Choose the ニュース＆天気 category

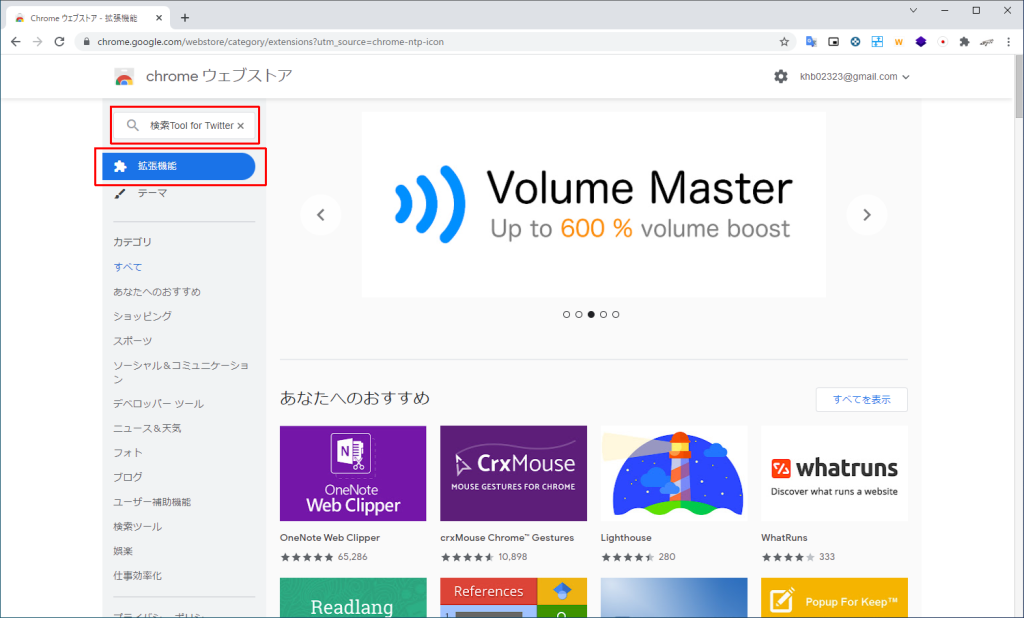point(147,429)
